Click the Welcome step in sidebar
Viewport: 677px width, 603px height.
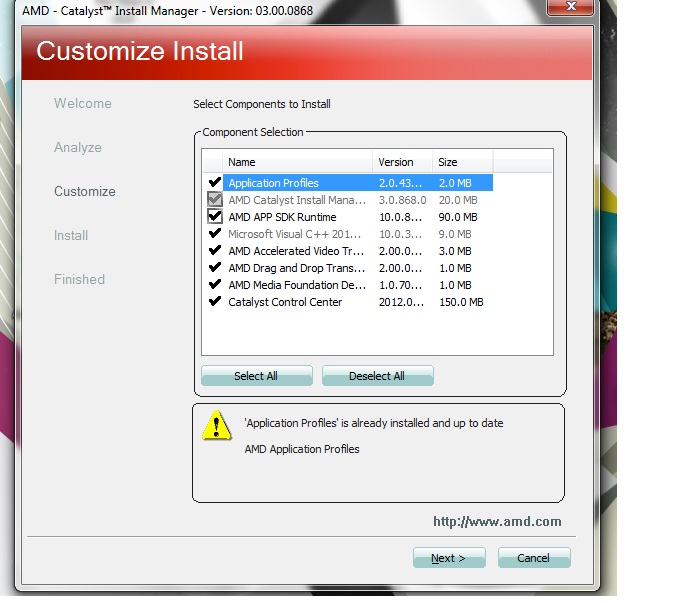(x=82, y=103)
